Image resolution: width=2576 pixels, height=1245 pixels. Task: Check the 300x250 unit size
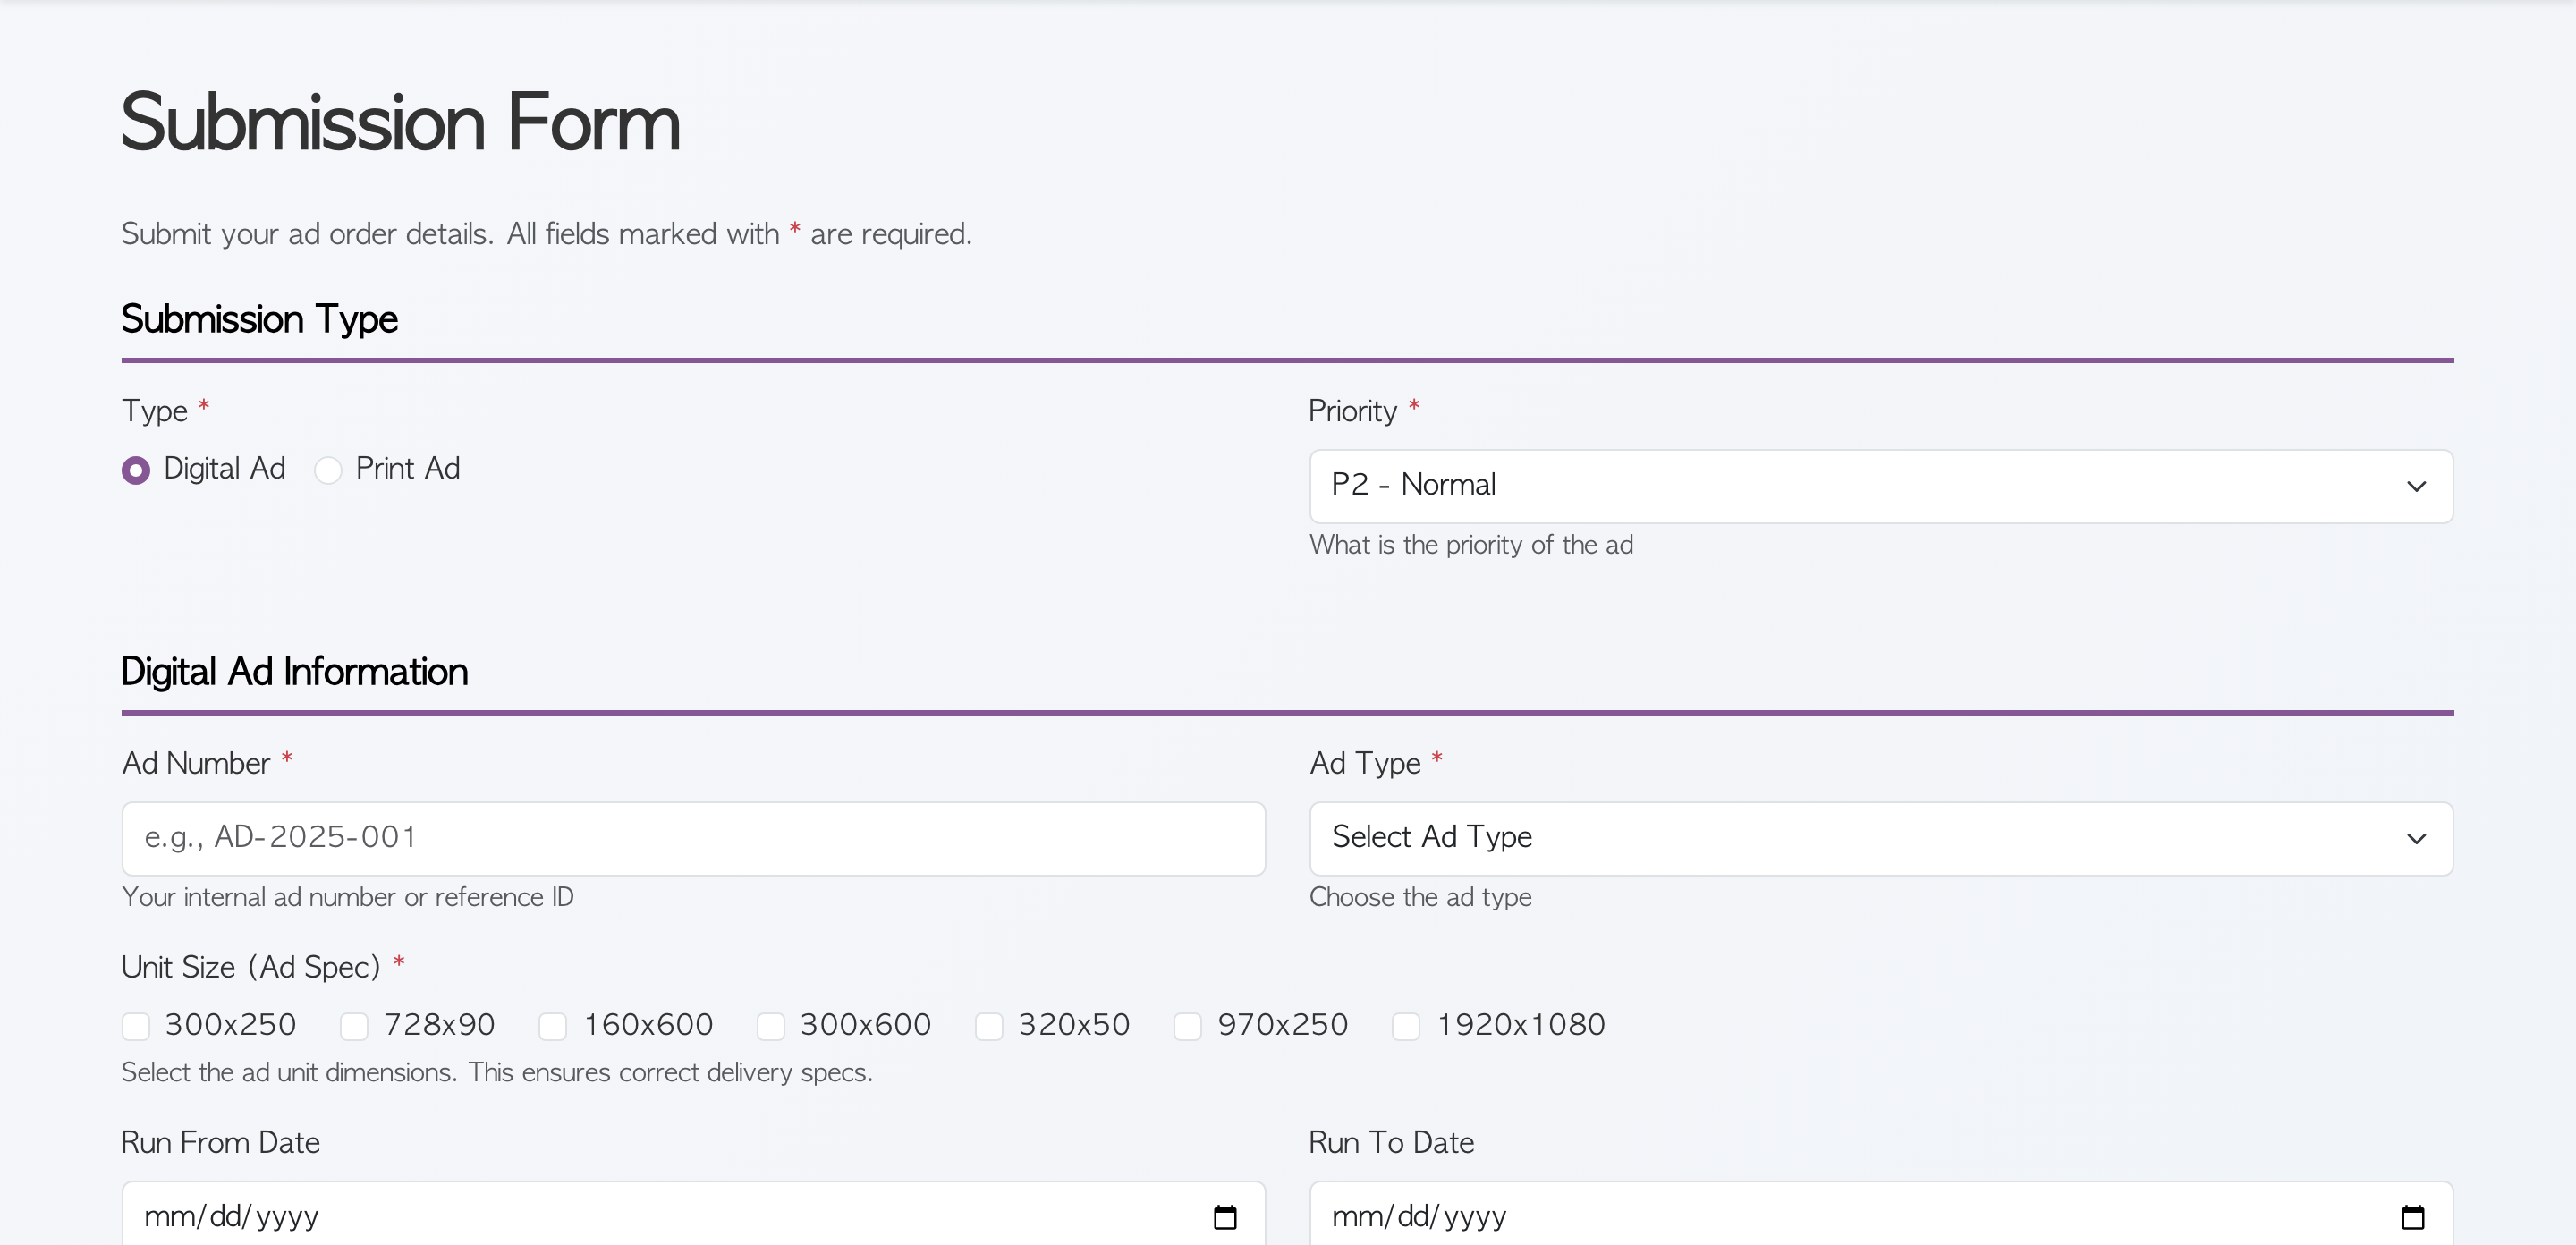coord(137,1026)
